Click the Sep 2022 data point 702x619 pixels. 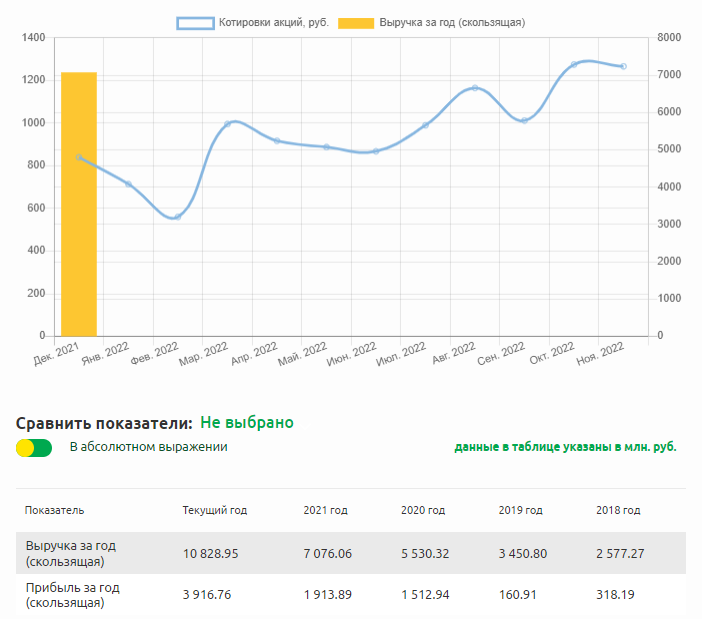[x=524, y=120]
